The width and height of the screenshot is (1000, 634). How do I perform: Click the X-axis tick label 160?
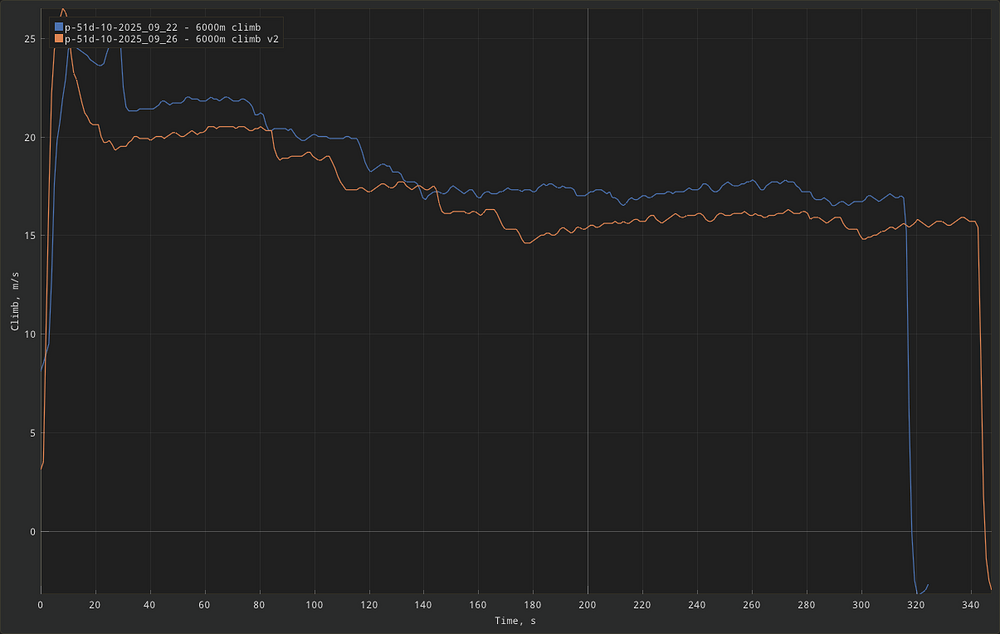[478, 605]
